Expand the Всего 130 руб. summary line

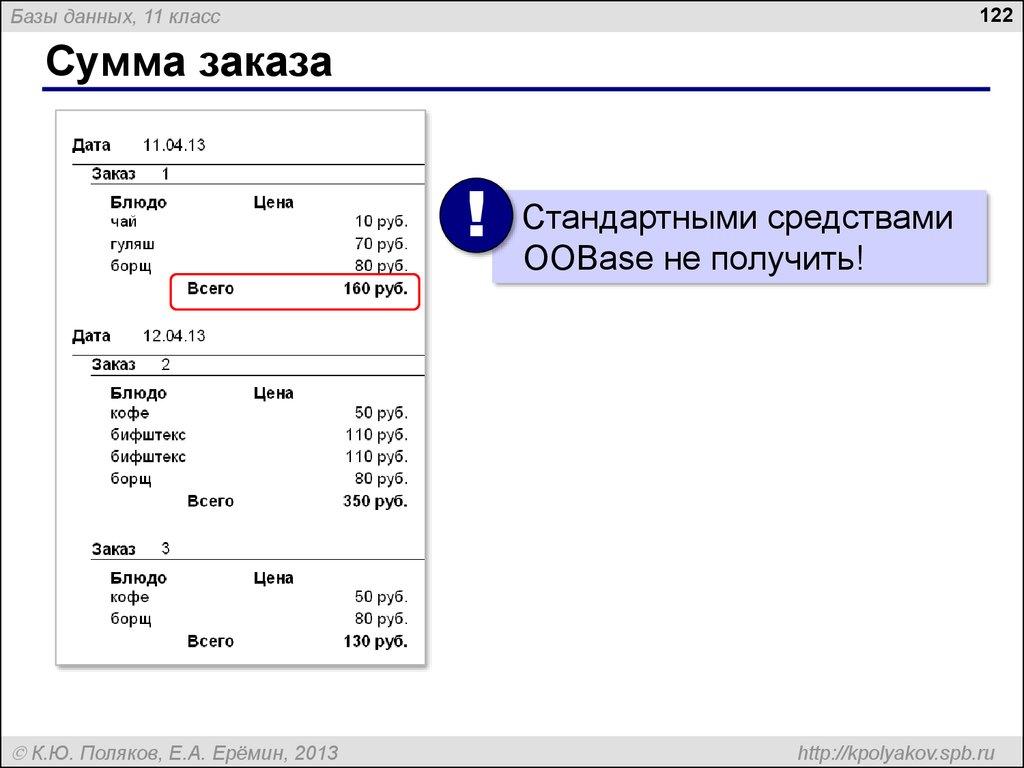295,640
